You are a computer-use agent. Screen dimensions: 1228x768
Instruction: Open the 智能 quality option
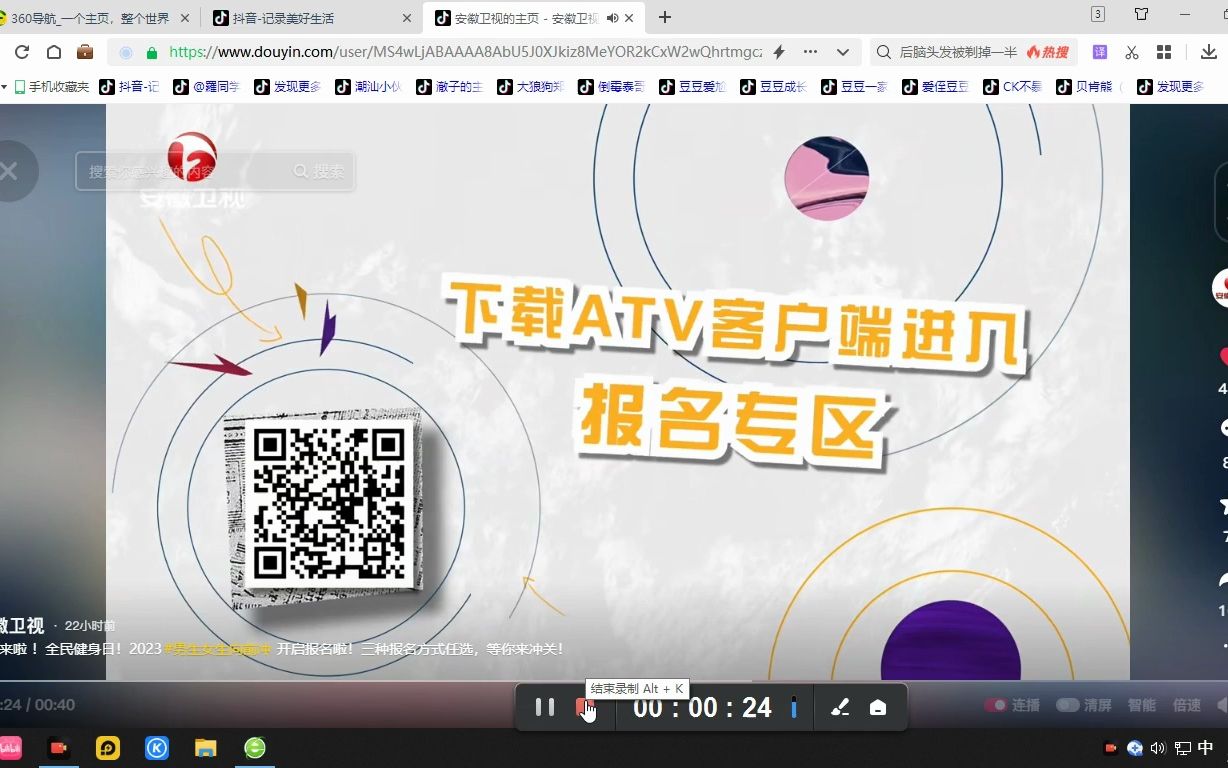coord(1142,705)
